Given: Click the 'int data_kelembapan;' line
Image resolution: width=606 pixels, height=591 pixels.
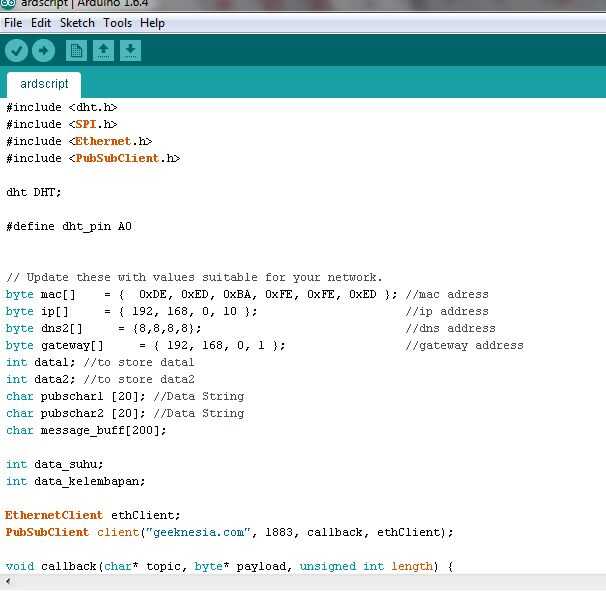Looking at the screenshot, I should [75, 482].
